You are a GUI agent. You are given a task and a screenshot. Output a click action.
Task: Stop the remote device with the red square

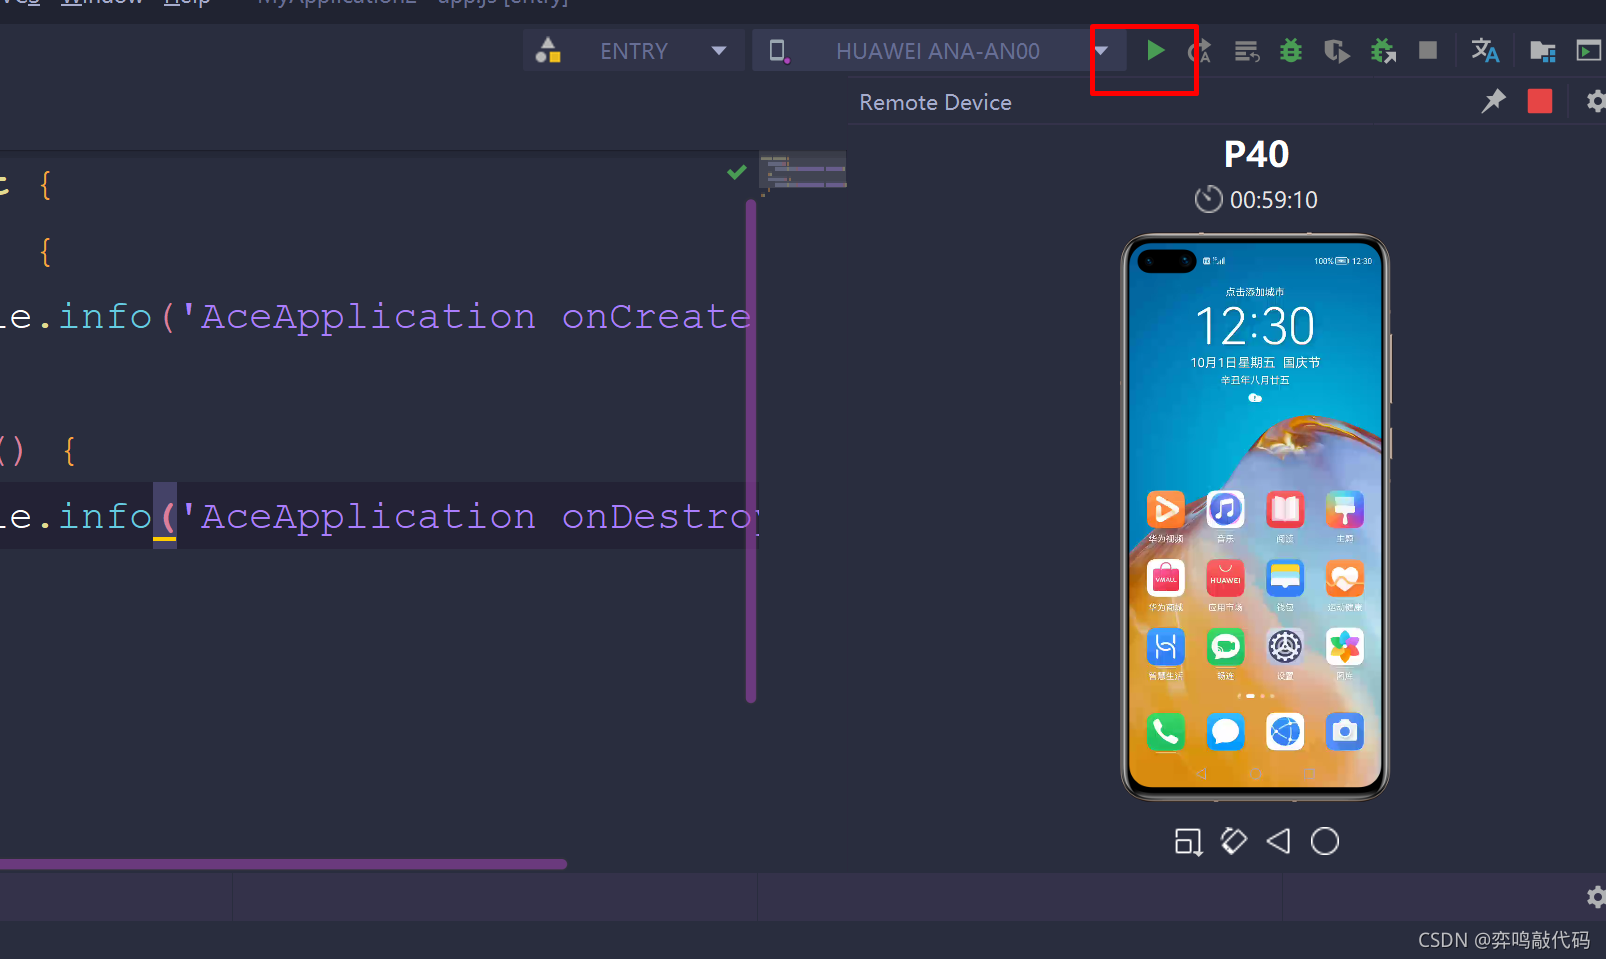[x=1540, y=101]
